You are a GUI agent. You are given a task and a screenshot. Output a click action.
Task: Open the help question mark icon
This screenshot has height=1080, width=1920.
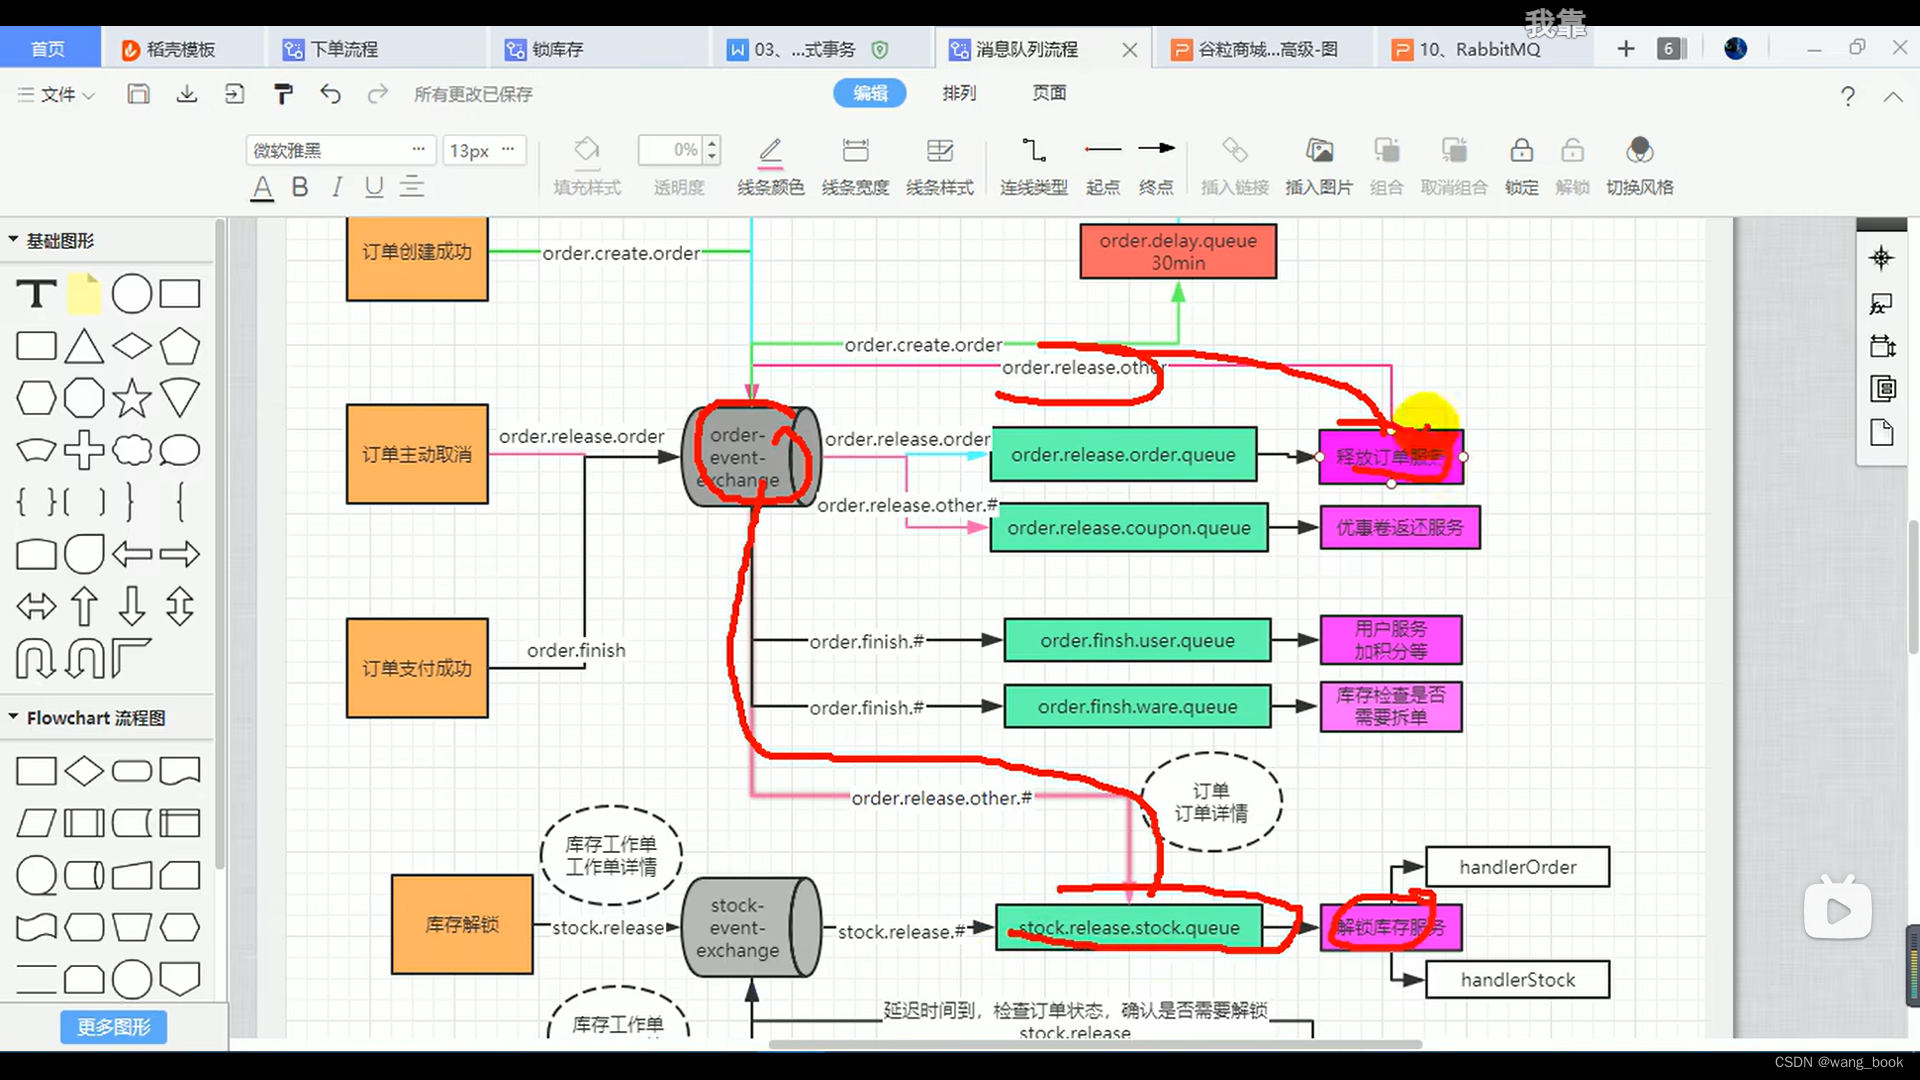coord(1848,96)
